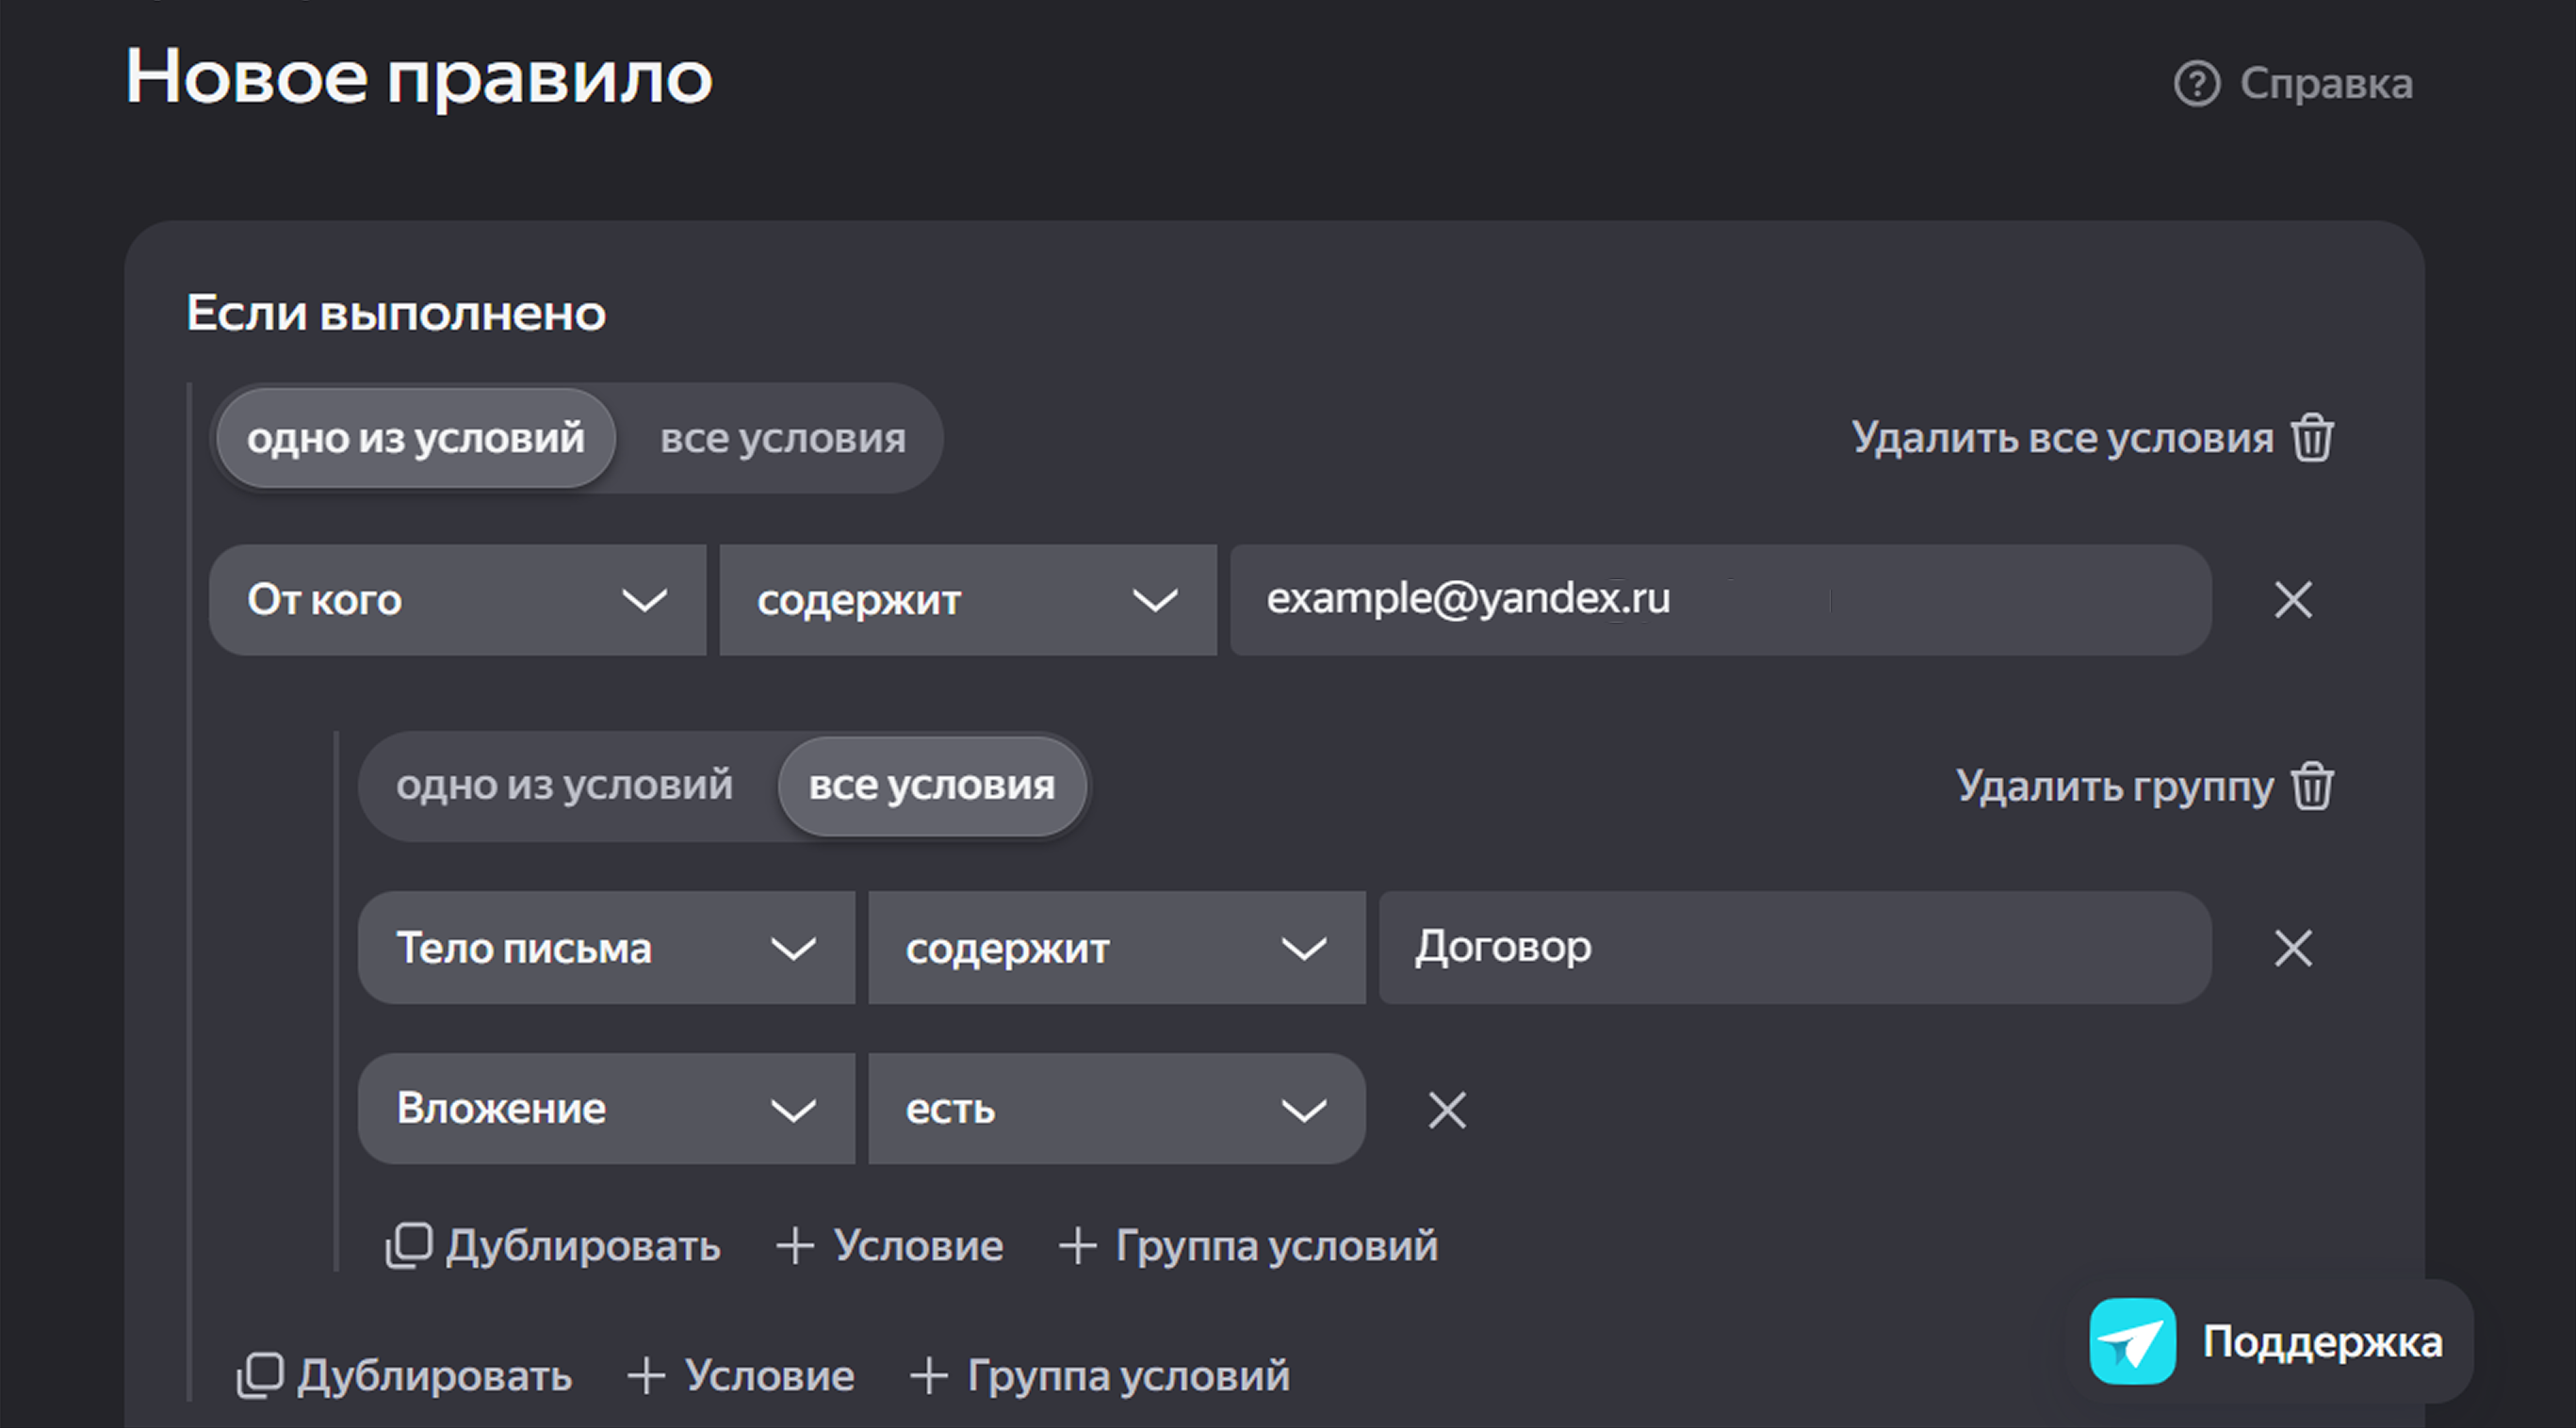Image resolution: width=2576 pixels, height=1428 pixels.
Task: Click the example@yandex.ru input field
Action: coord(1720,600)
